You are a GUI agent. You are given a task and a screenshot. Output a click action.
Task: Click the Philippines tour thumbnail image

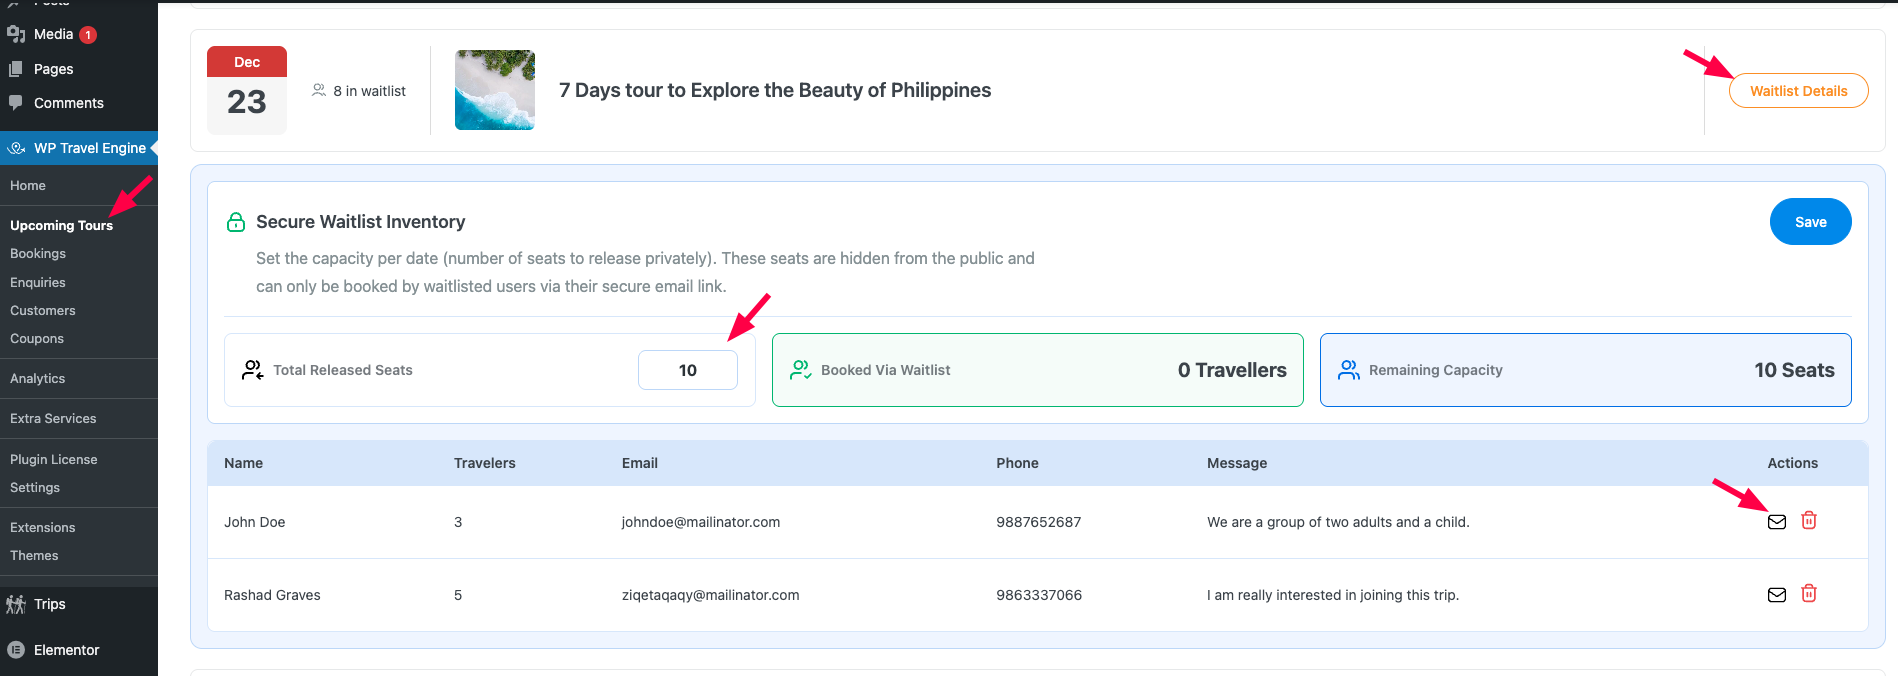(x=494, y=90)
